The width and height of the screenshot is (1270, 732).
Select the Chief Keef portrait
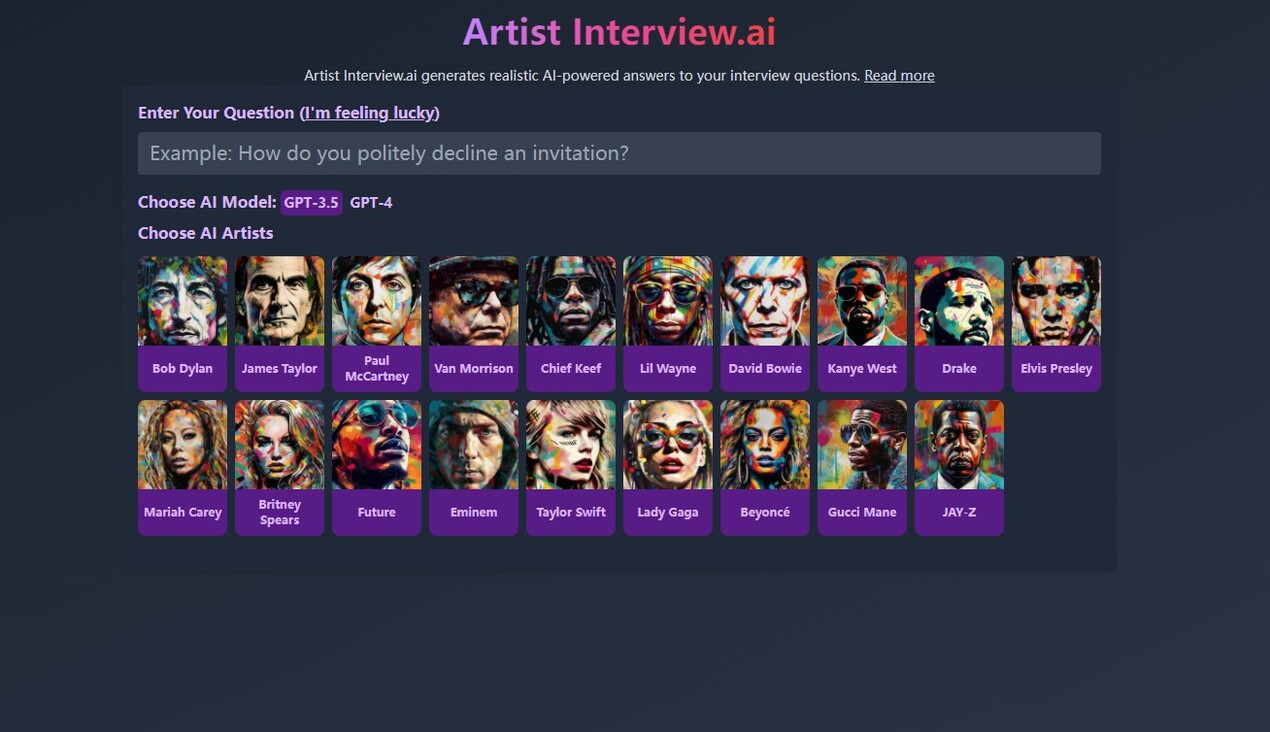570,300
